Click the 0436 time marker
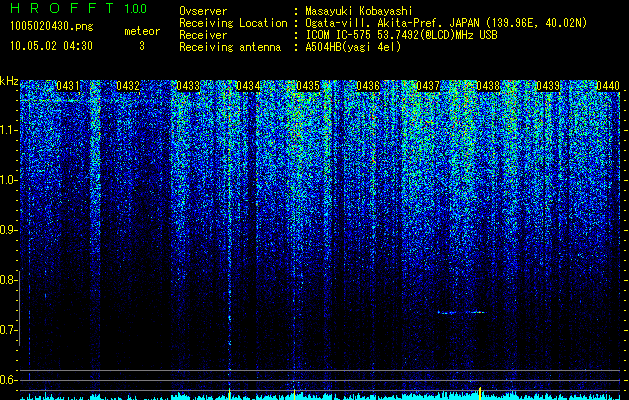 click(368, 86)
